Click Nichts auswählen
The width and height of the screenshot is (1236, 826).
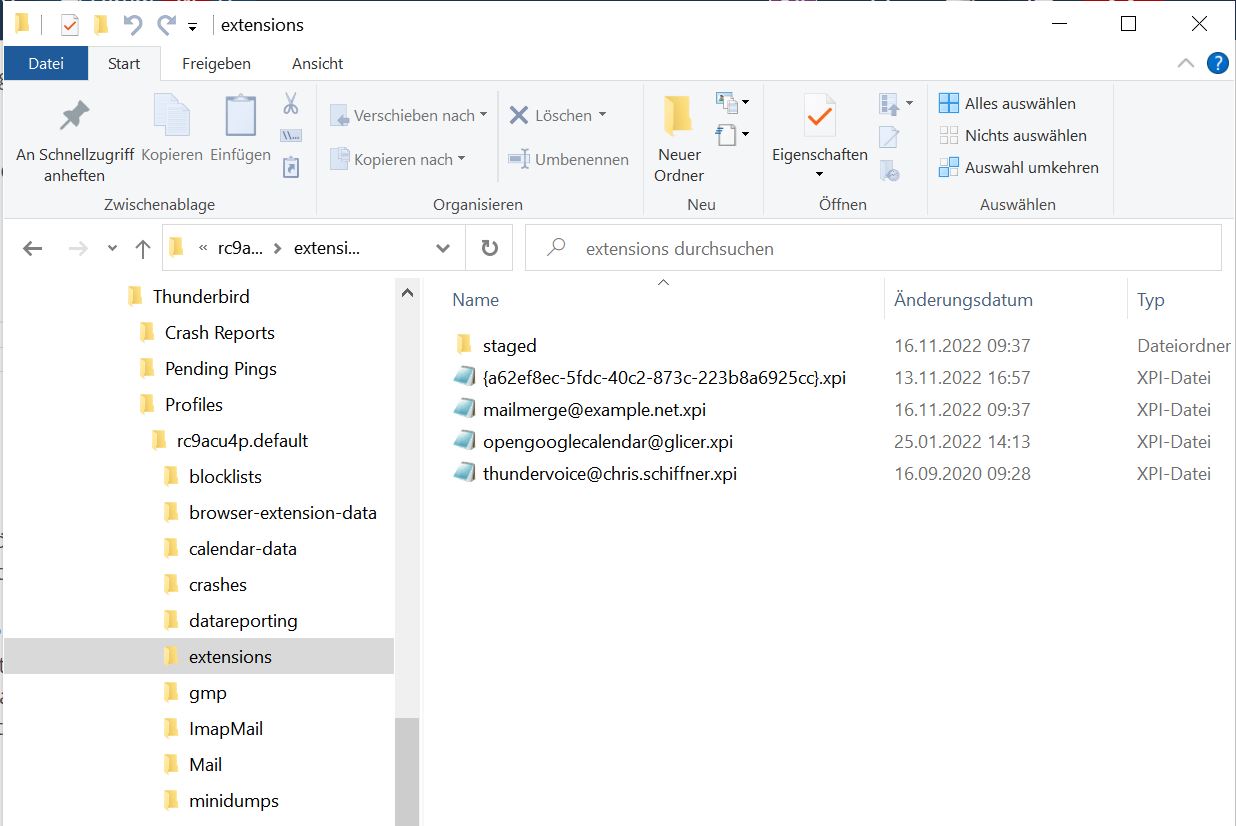point(1013,135)
